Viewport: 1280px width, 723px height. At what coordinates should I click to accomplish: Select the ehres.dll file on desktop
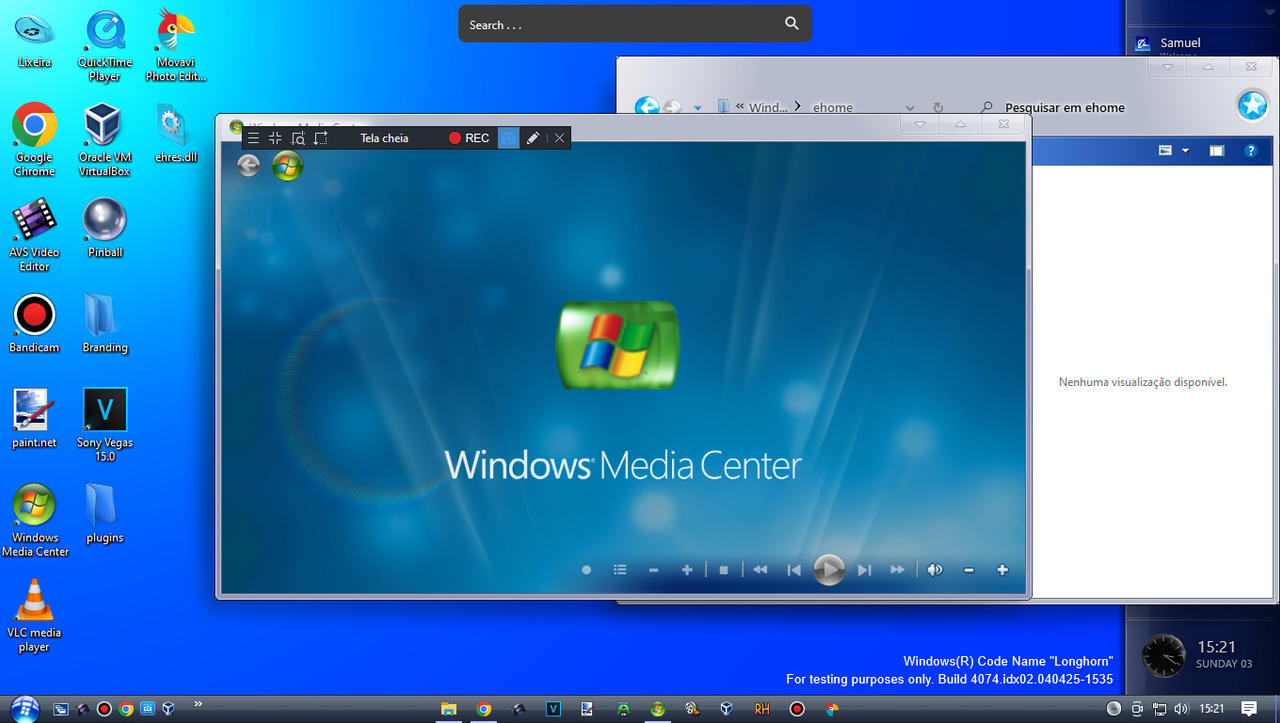coord(176,133)
